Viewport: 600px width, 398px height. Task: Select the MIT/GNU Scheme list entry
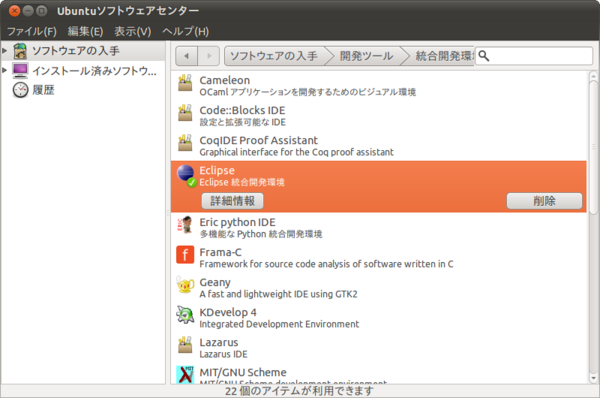378,373
